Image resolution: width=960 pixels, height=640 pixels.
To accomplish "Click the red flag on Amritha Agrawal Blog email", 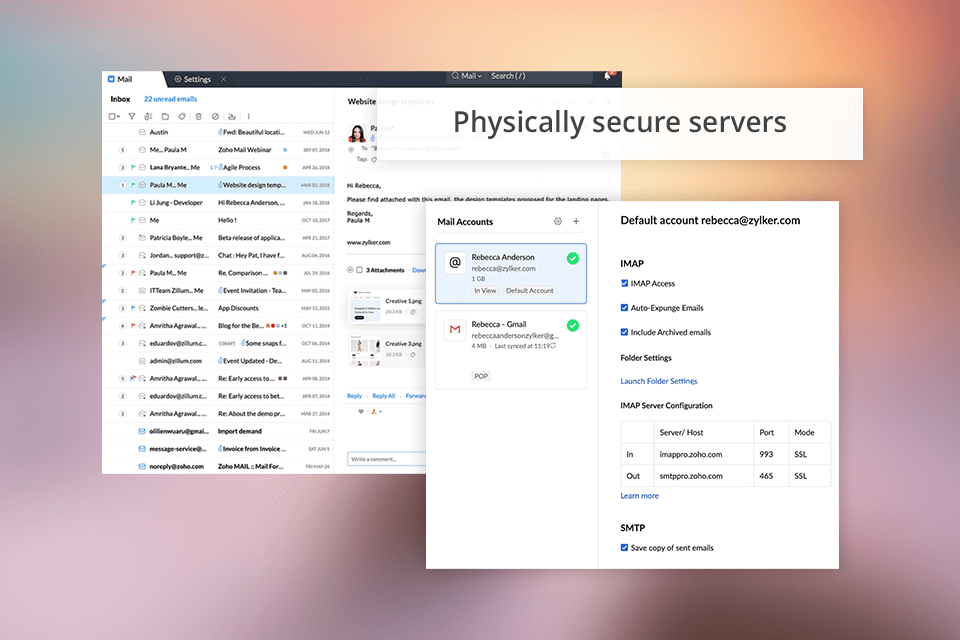I will (133, 326).
